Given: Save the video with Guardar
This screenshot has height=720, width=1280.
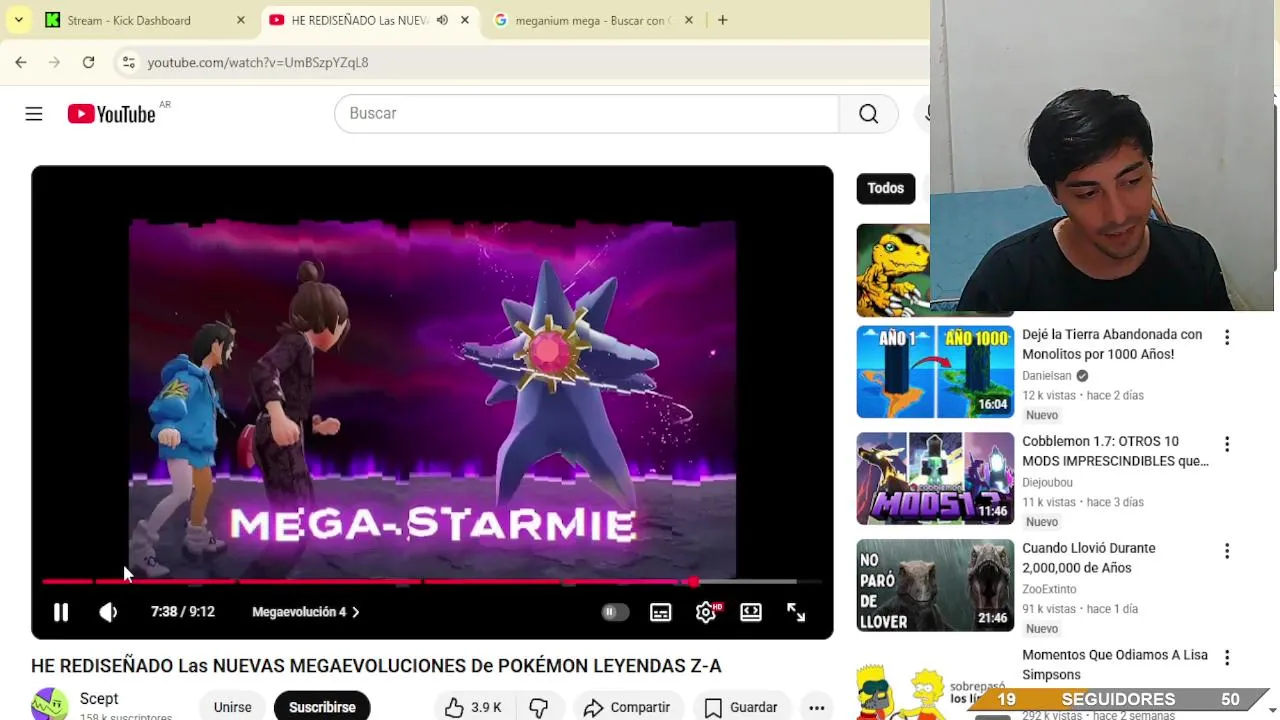Looking at the screenshot, I should 741,707.
